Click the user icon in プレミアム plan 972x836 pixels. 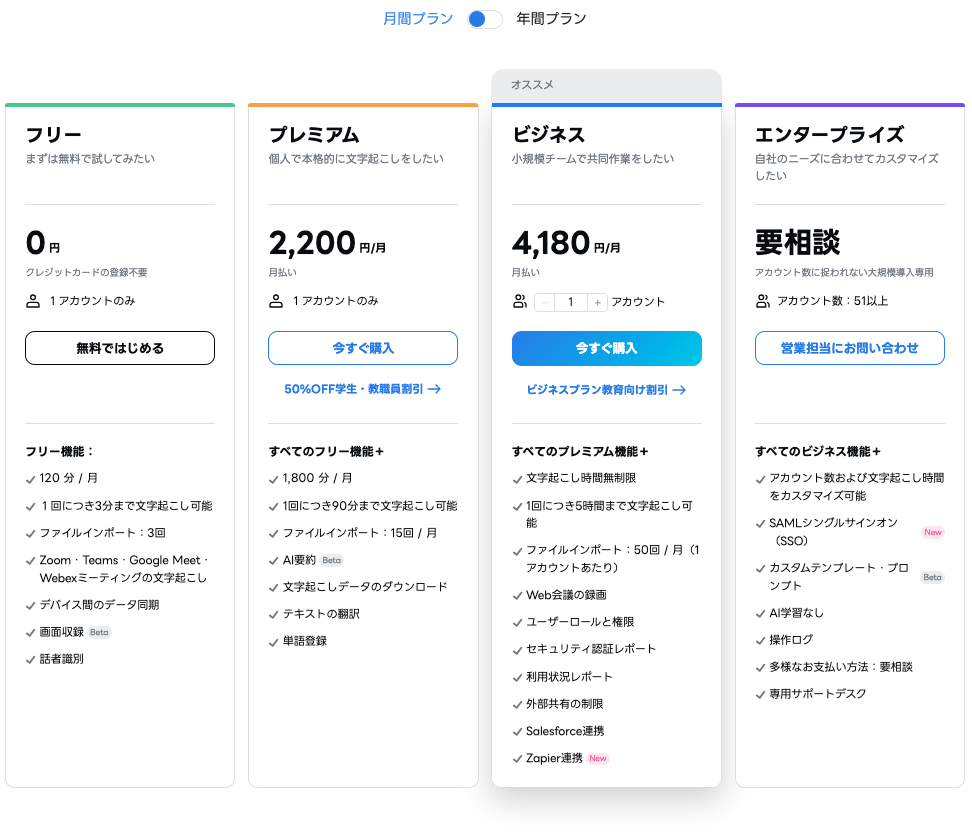276,301
